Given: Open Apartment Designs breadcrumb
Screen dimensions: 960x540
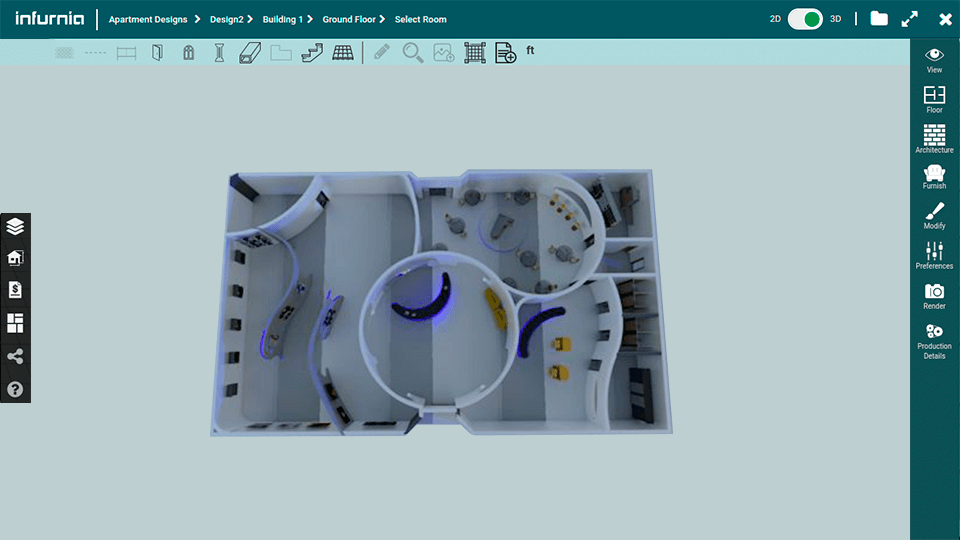Looking at the screenshot, I should [x=148, y=20].
